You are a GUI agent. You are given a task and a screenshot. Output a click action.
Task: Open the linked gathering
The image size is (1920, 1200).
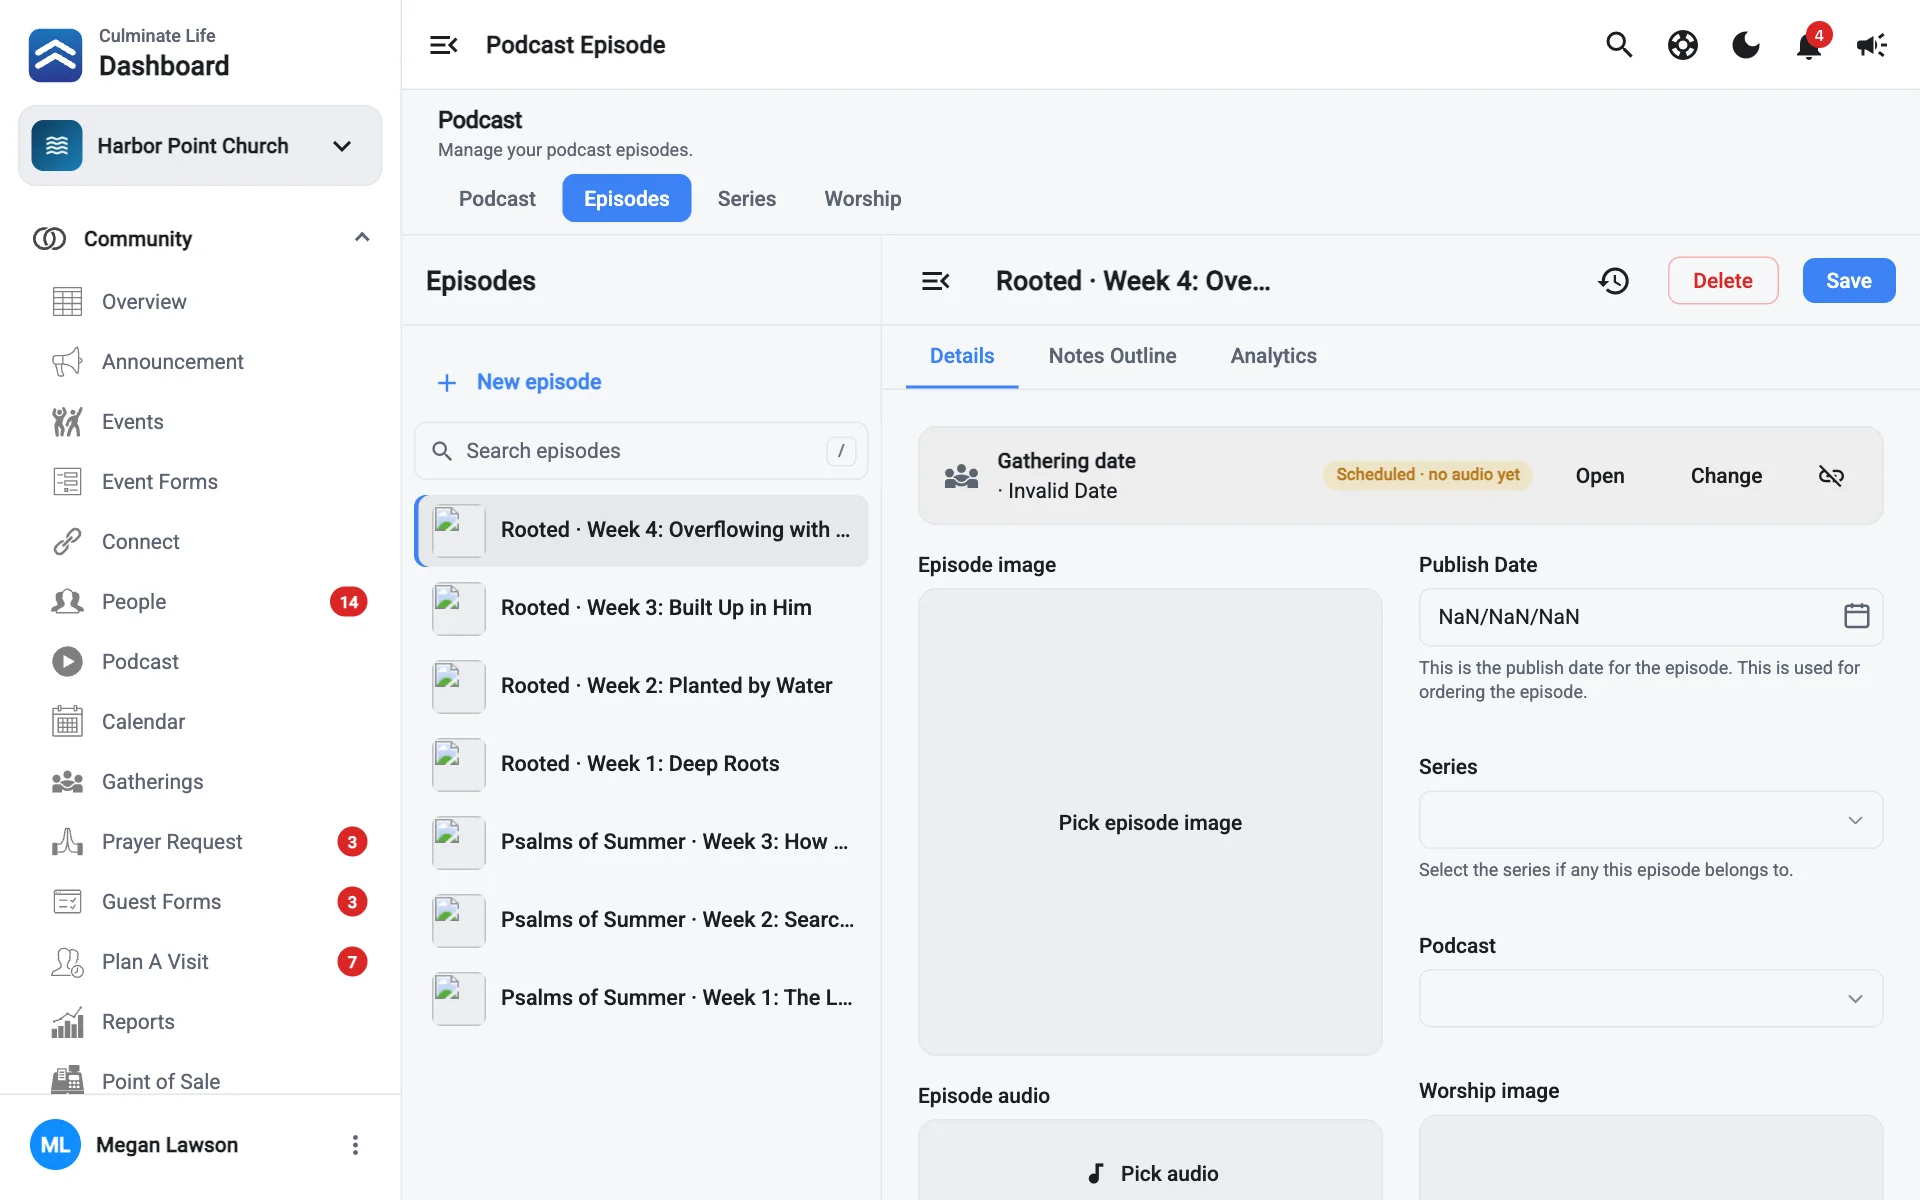(x=1600, y=476)
